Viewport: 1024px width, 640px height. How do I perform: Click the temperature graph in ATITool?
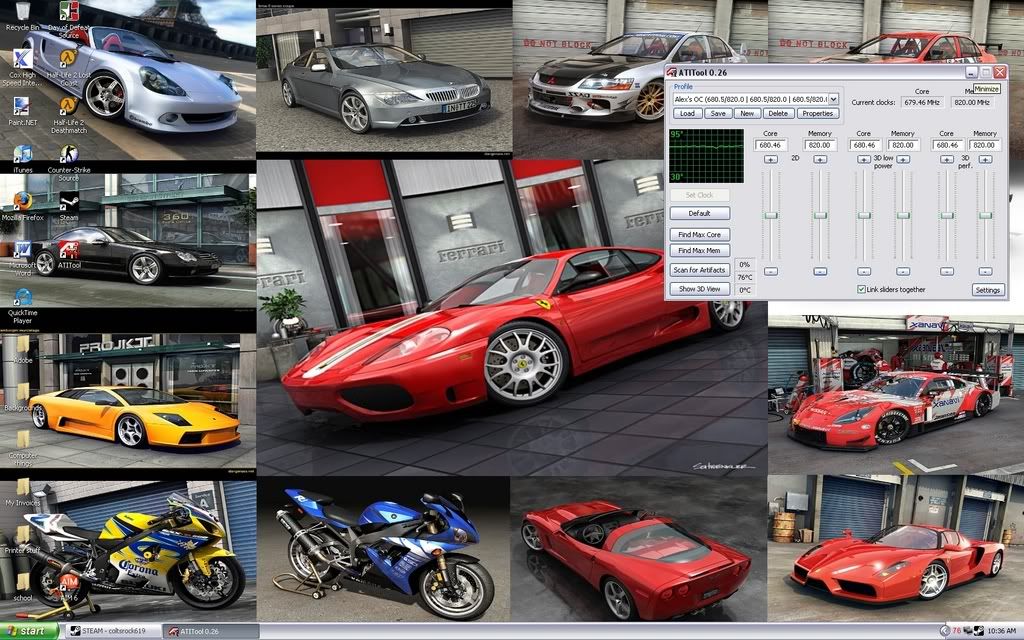tap(706, 156)
